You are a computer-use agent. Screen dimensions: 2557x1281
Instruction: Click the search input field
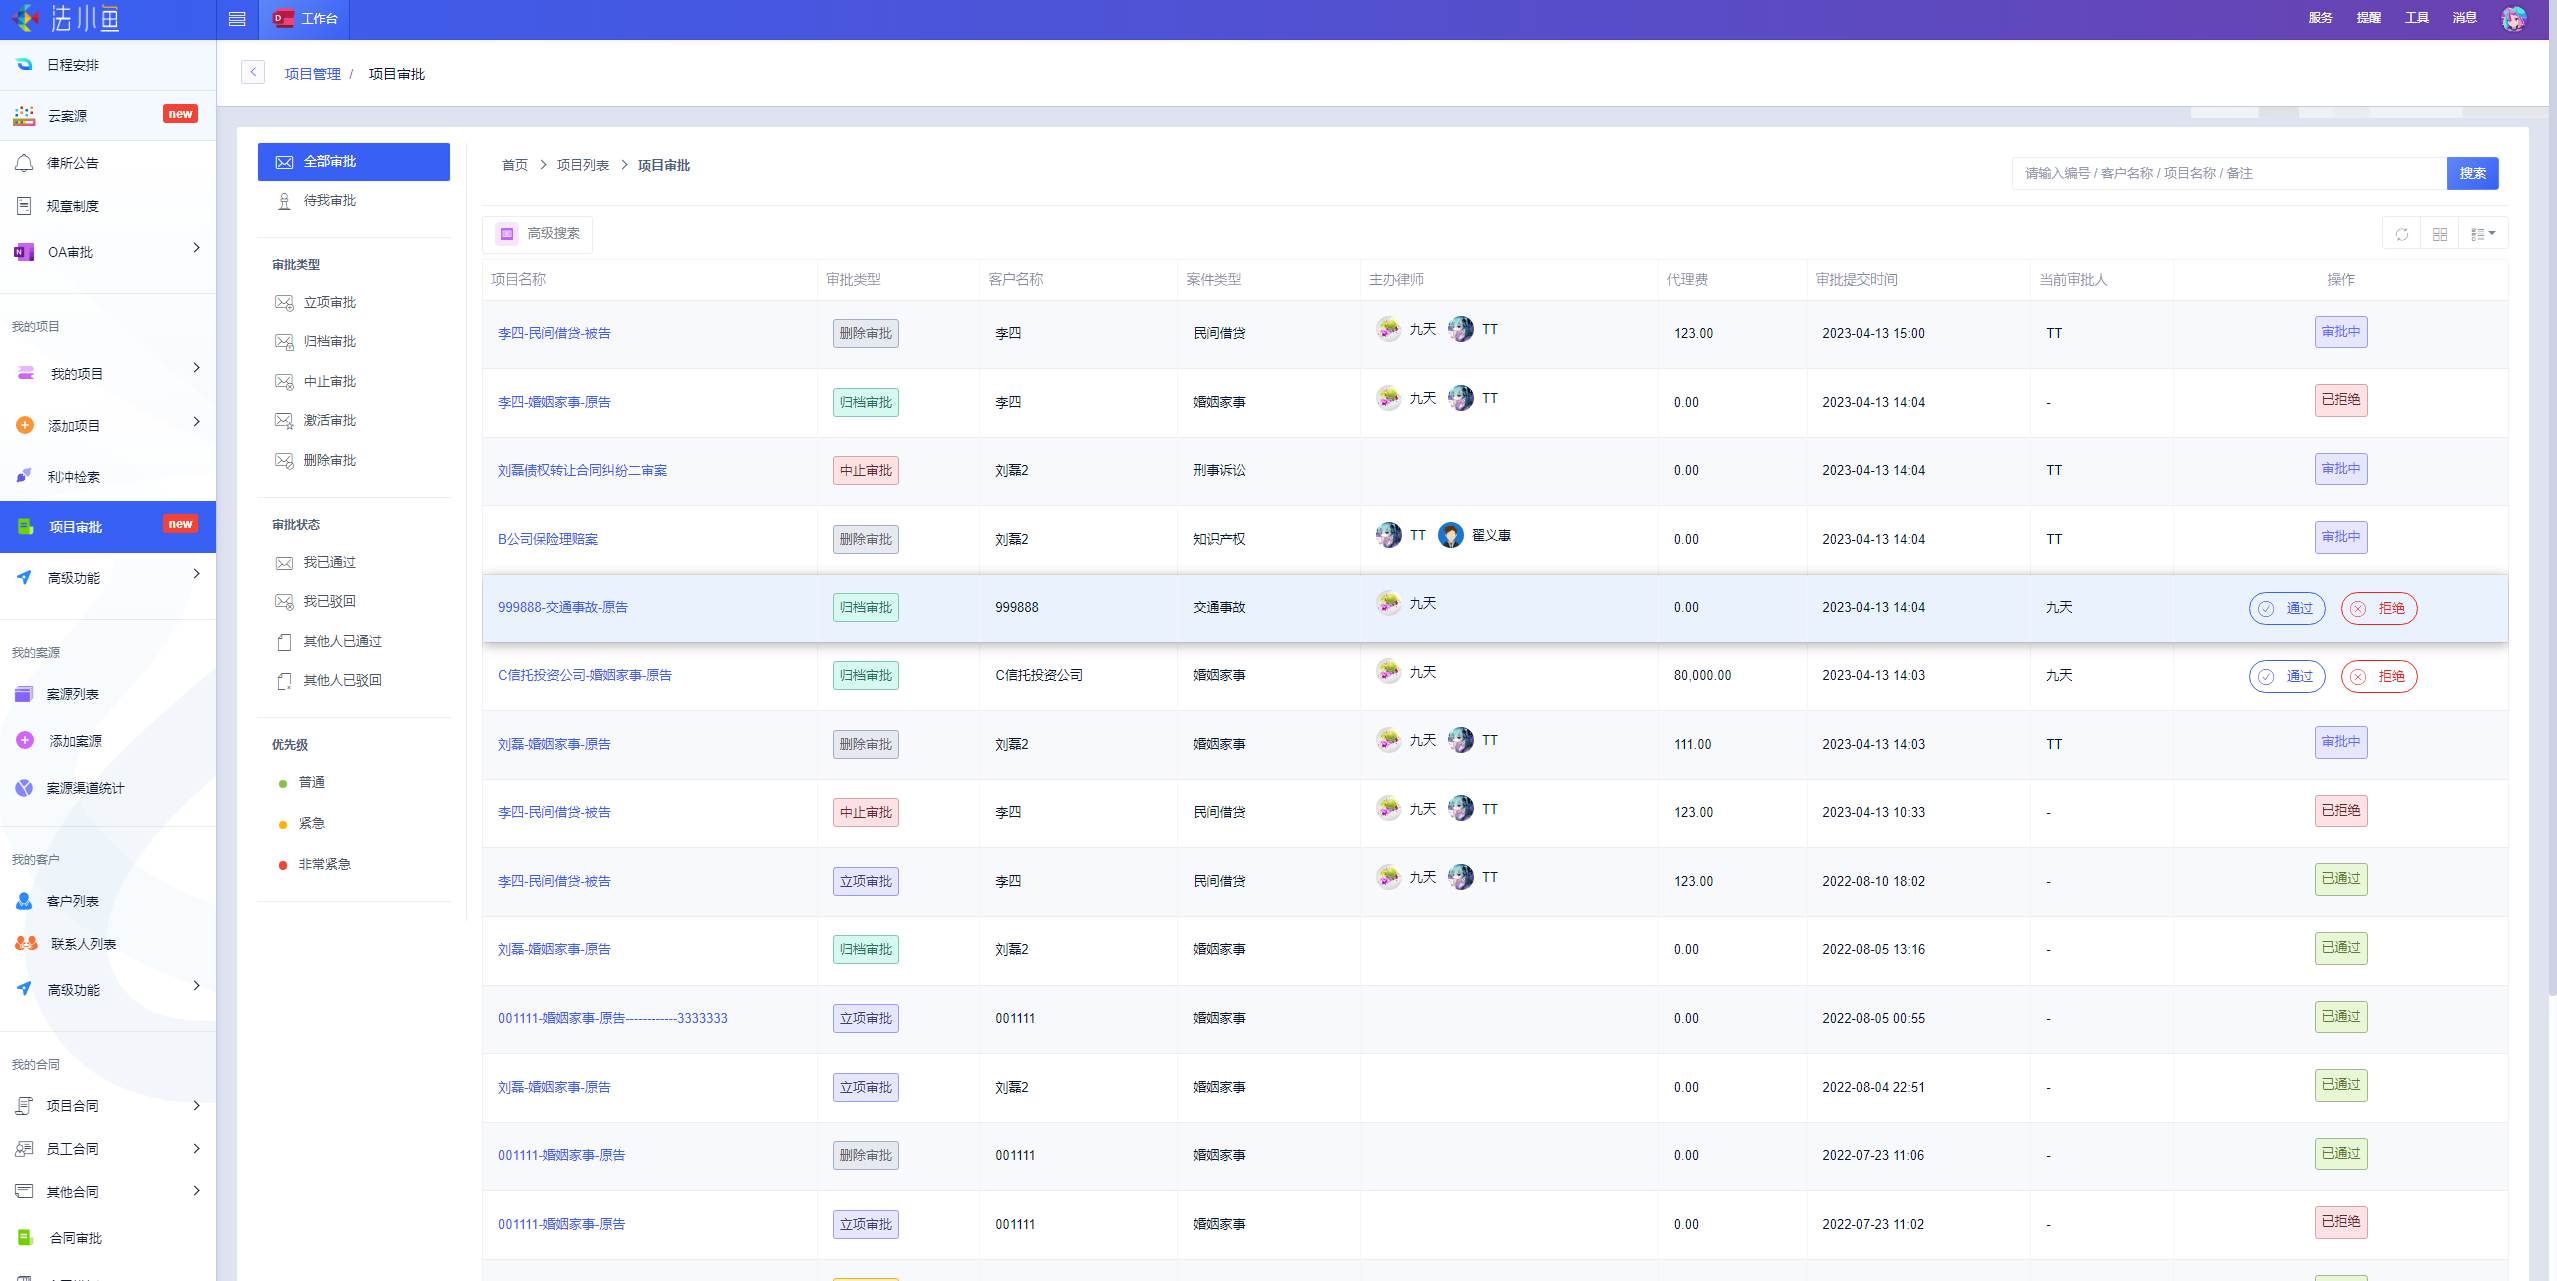click(2228, 173)
